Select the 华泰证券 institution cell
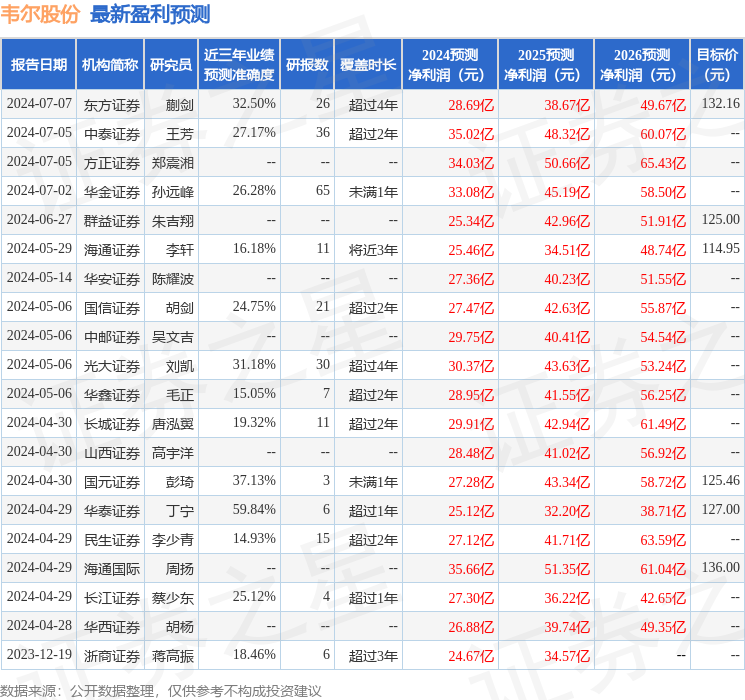 [x=112, y=511]
